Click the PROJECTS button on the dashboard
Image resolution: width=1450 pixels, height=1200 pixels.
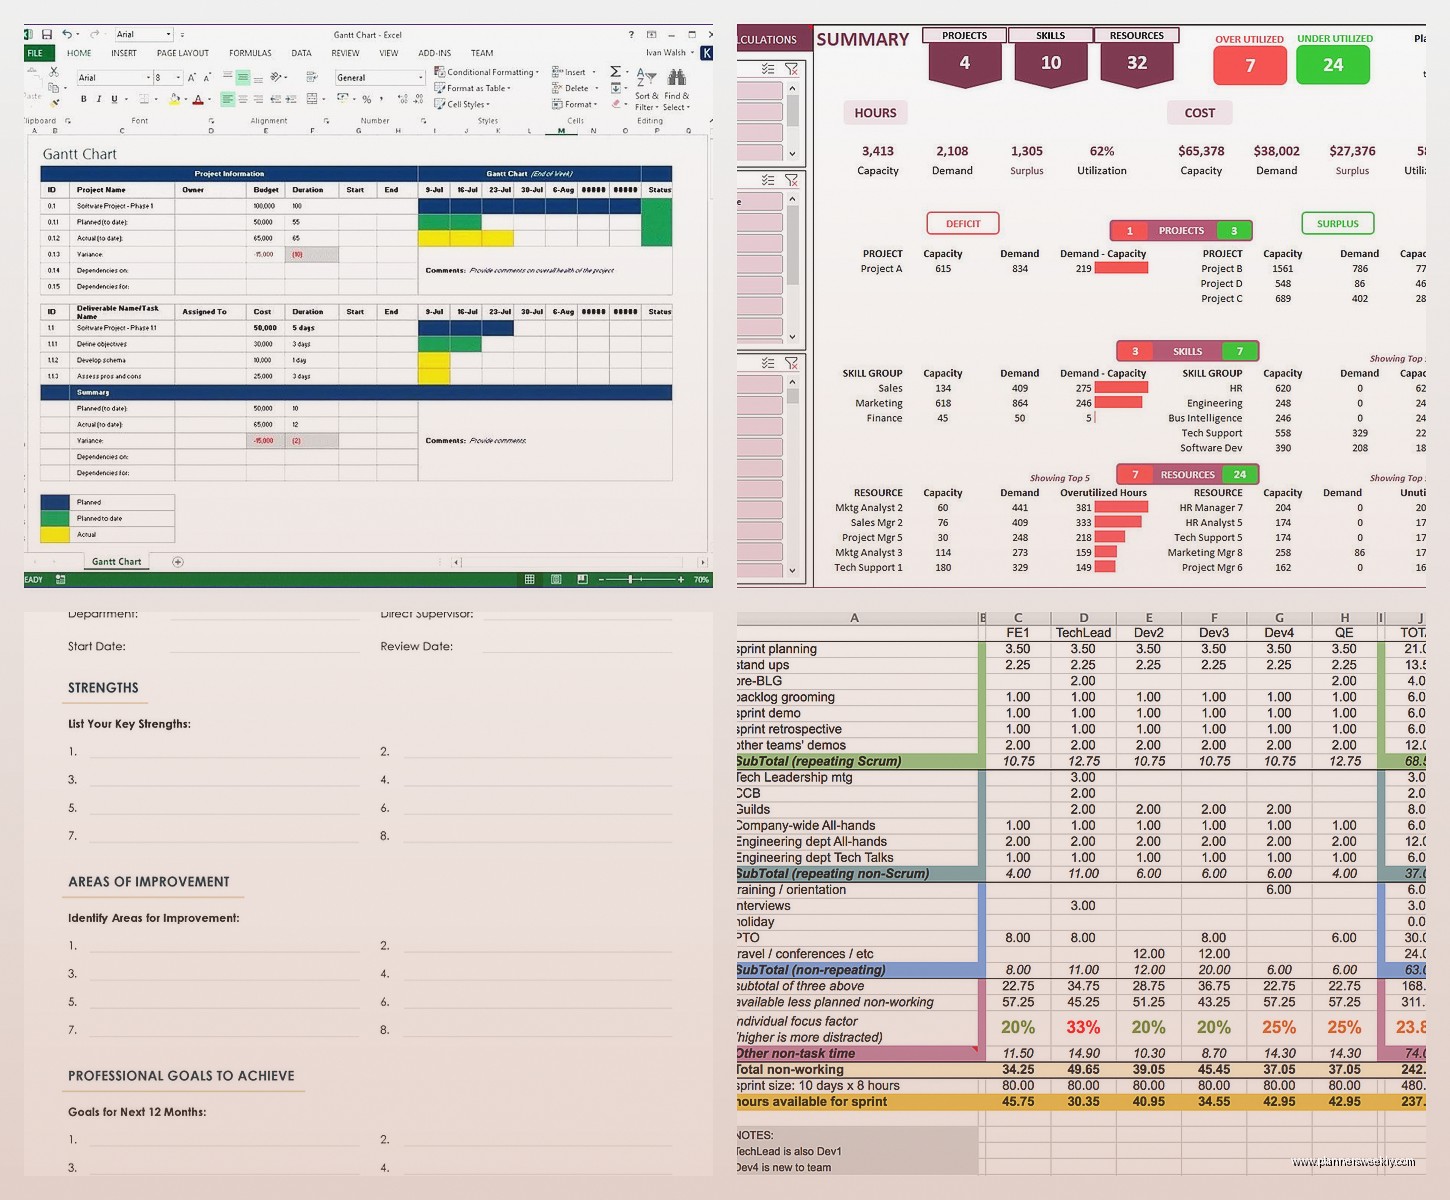(x=963, y=35)
